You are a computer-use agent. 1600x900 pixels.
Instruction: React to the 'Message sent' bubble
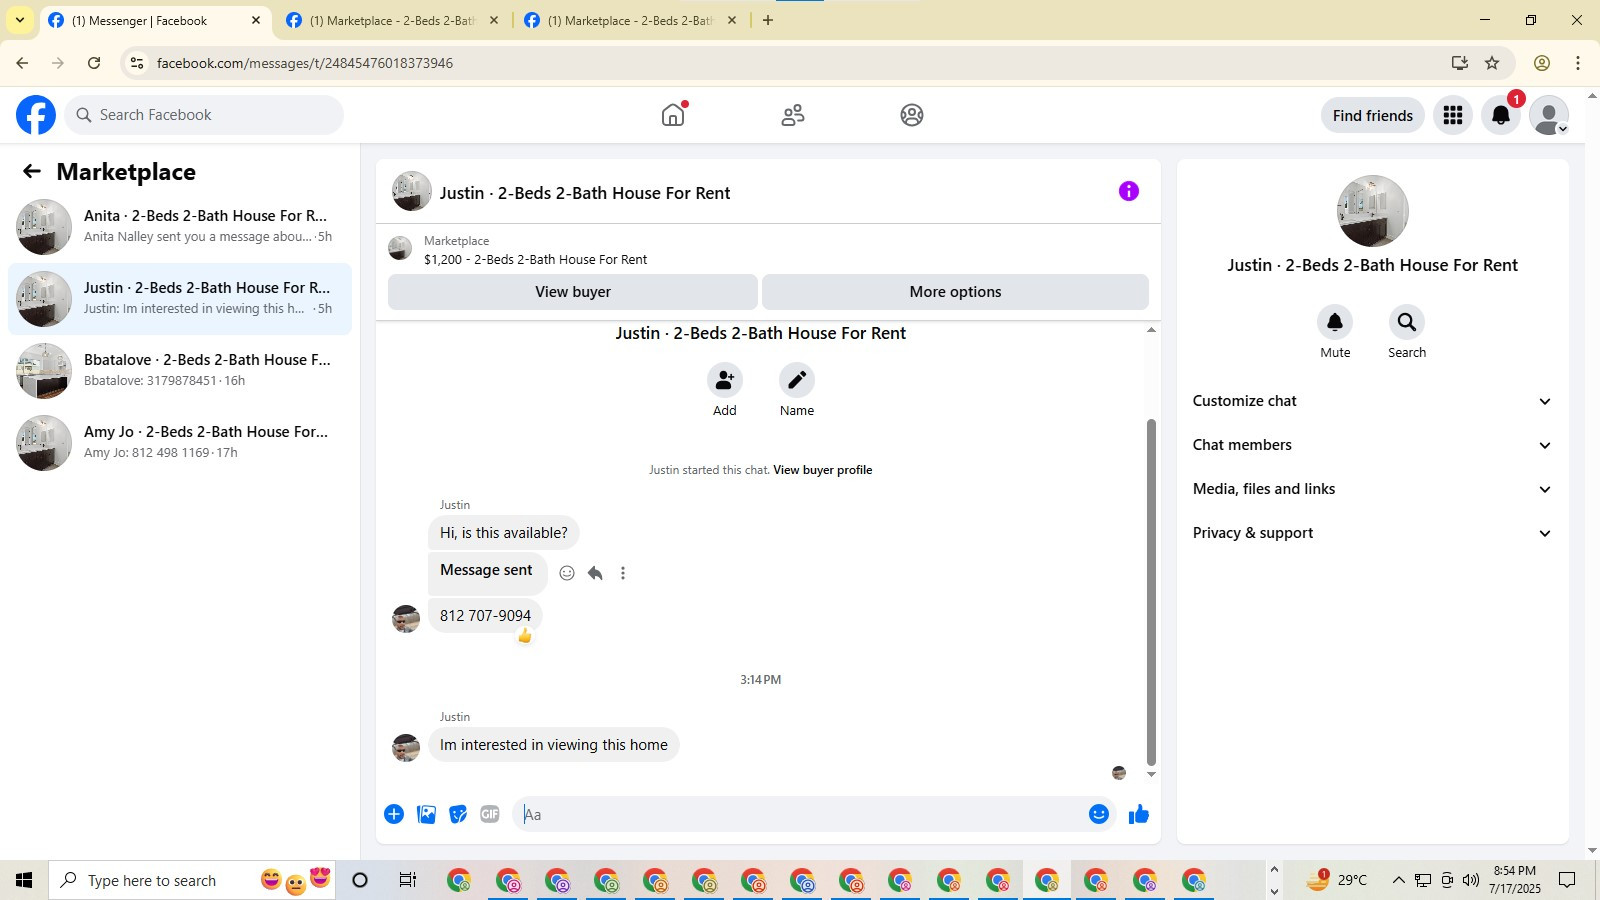click(567, 573)
